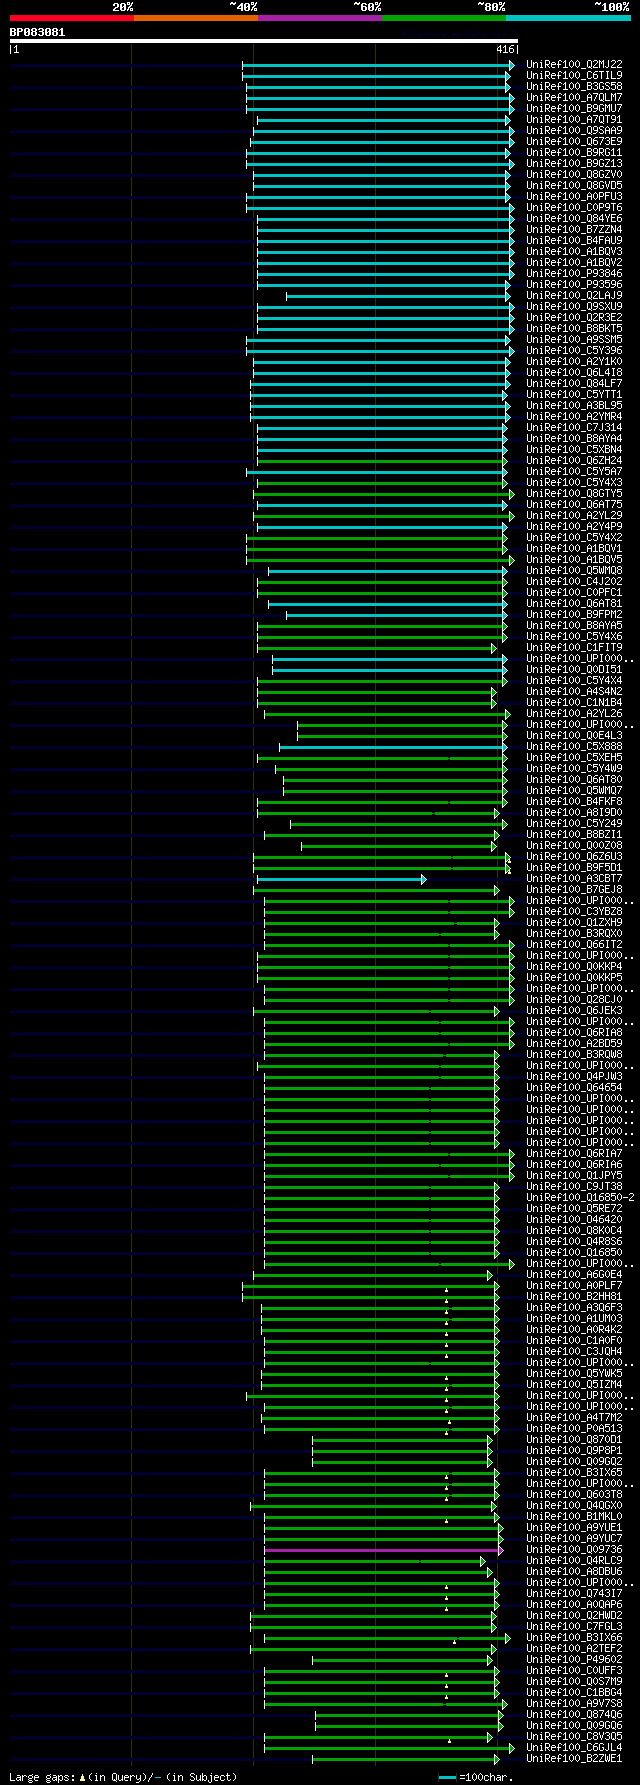
Task: Click the UniRef100_C4J202 label
Action: 574,581
